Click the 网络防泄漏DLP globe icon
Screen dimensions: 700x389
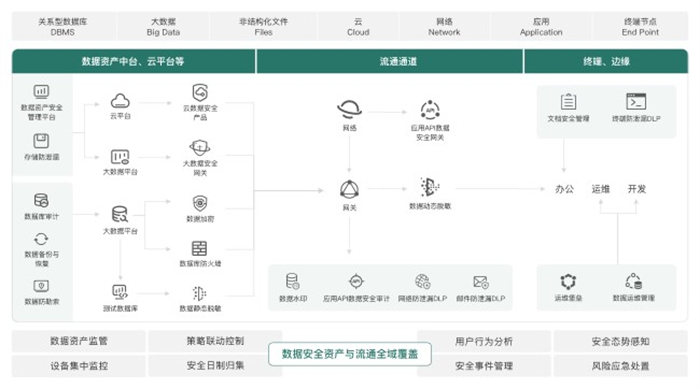coord(422,281)
